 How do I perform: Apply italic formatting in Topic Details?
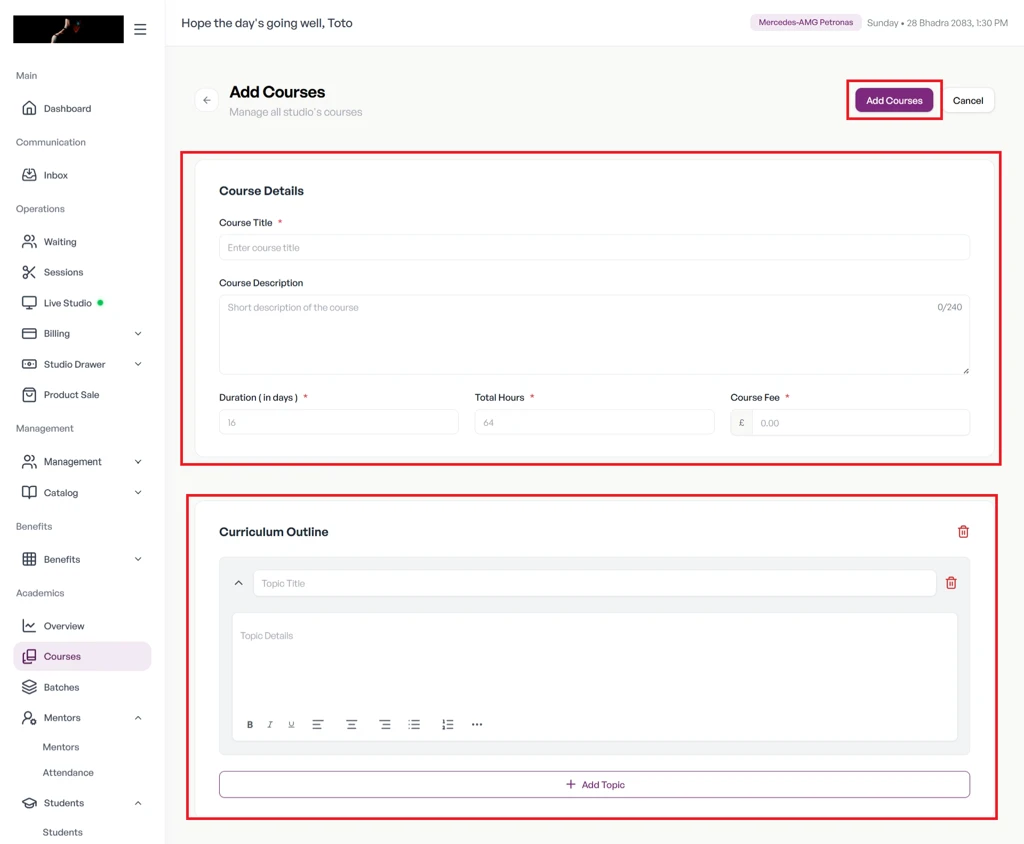click(270, 724)
